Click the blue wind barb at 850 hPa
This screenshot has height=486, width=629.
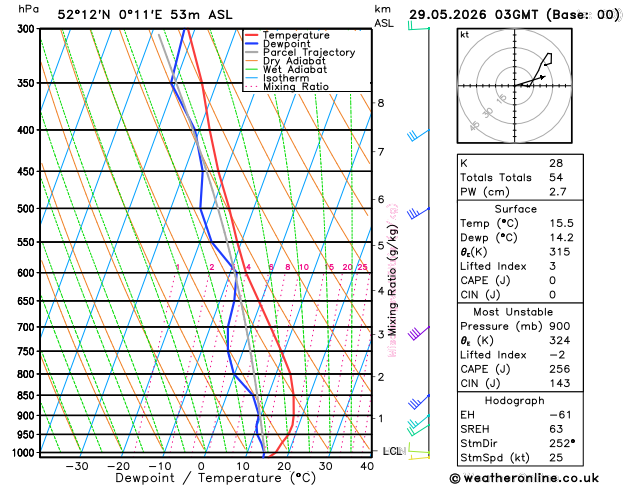coord(419,402)
